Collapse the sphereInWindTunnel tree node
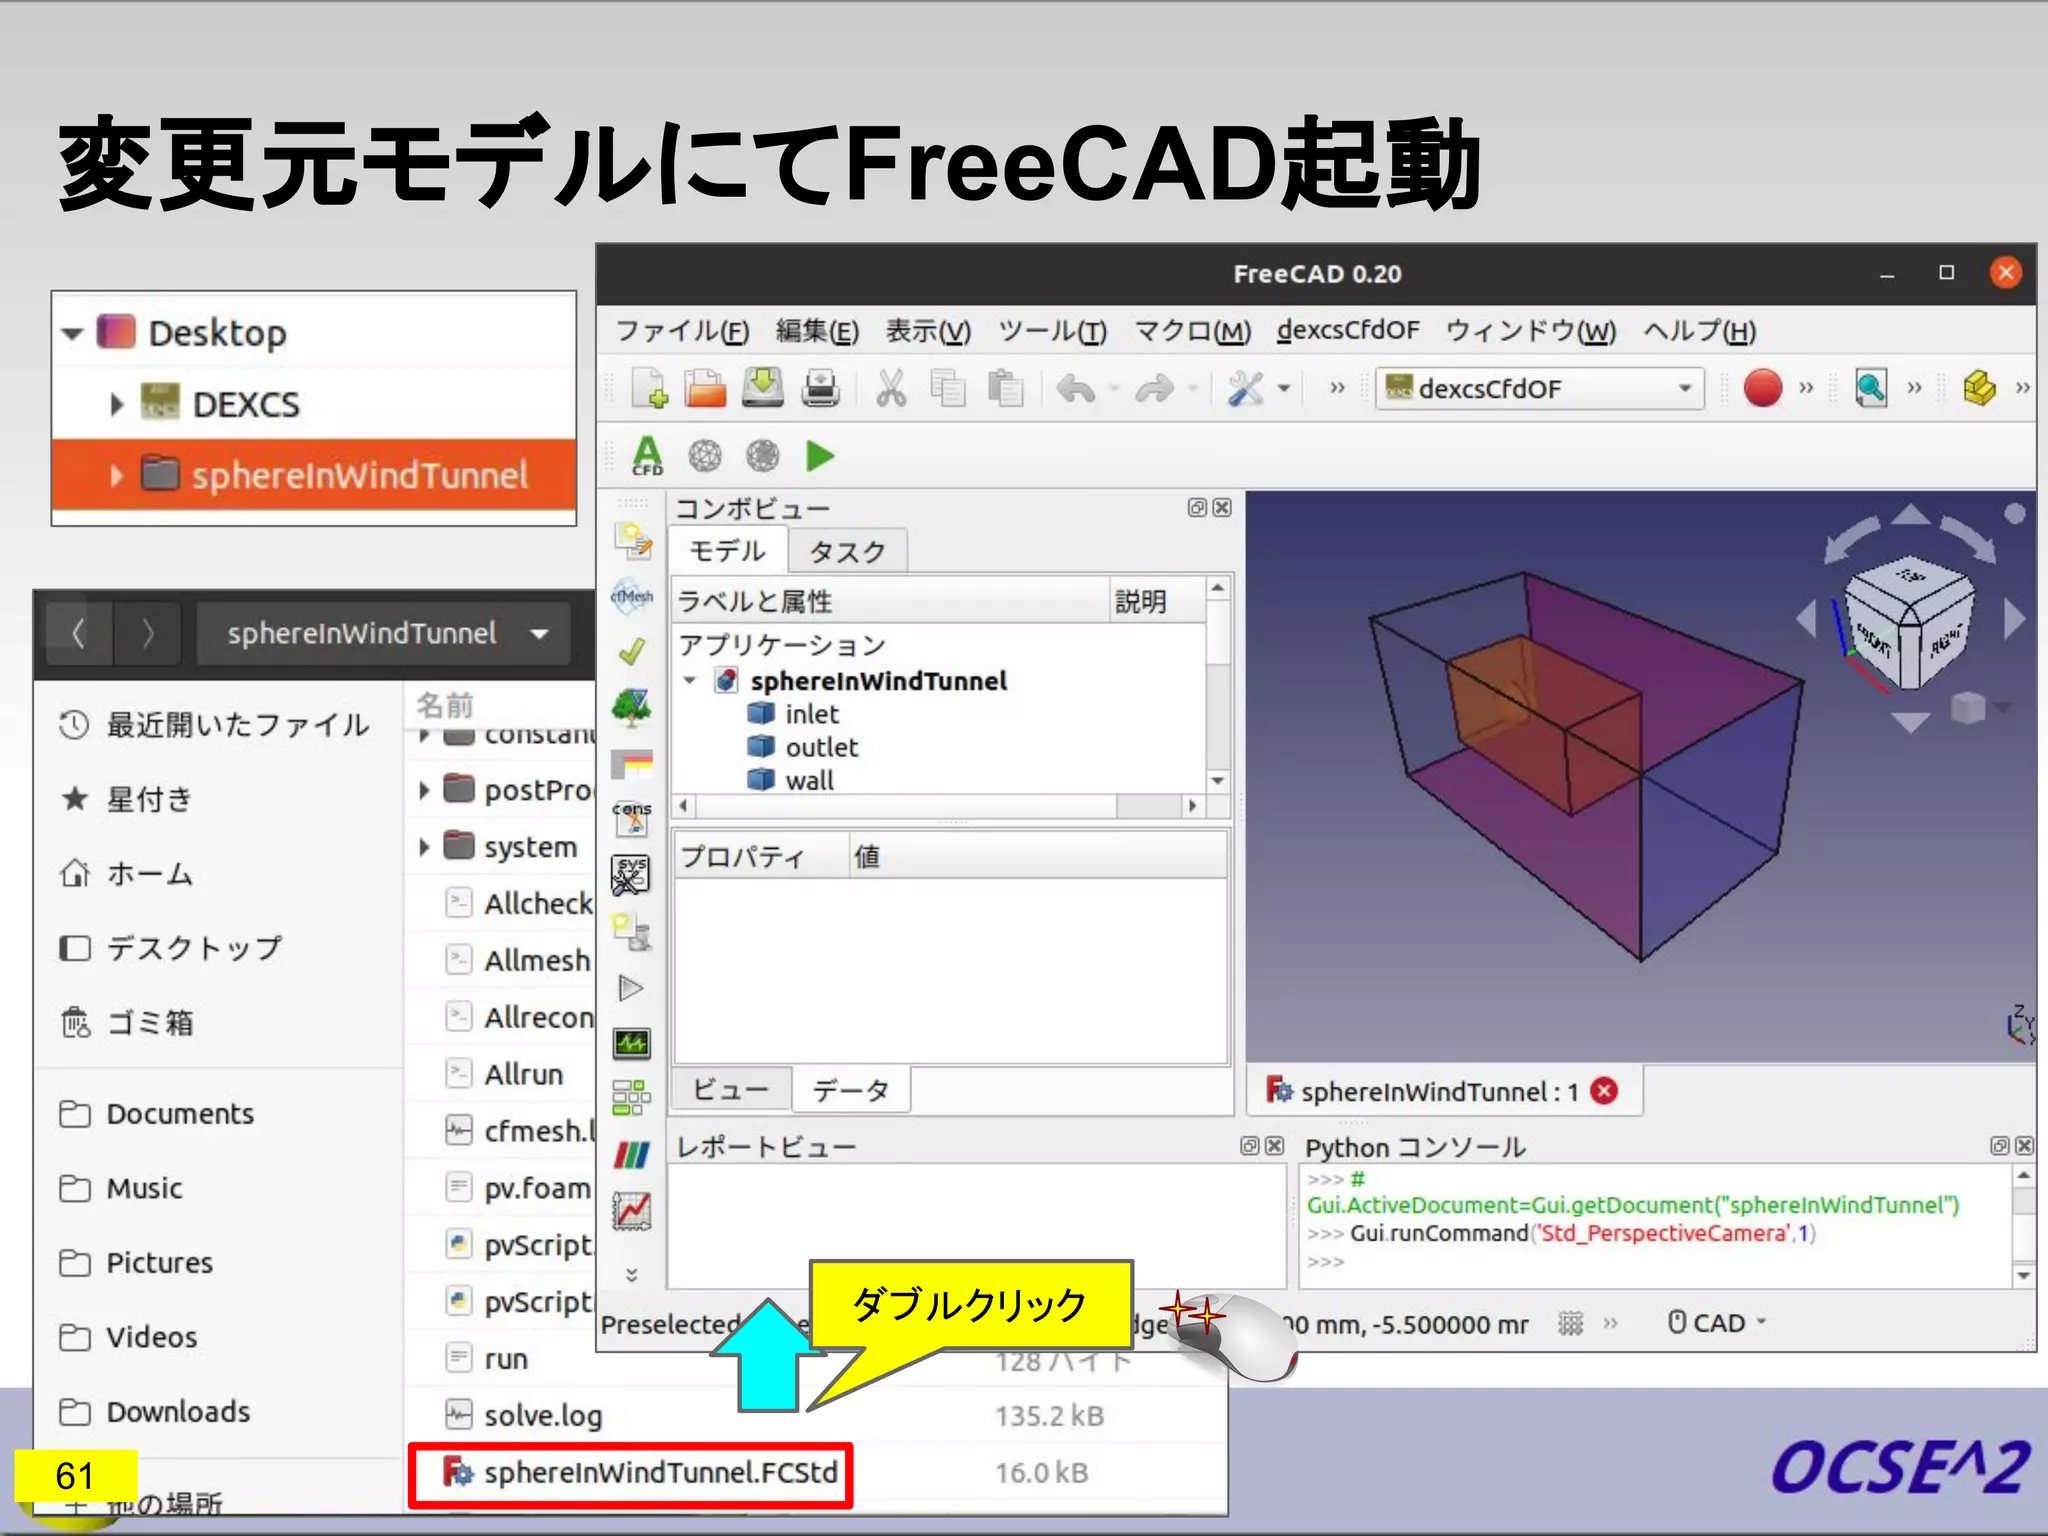 689,681
